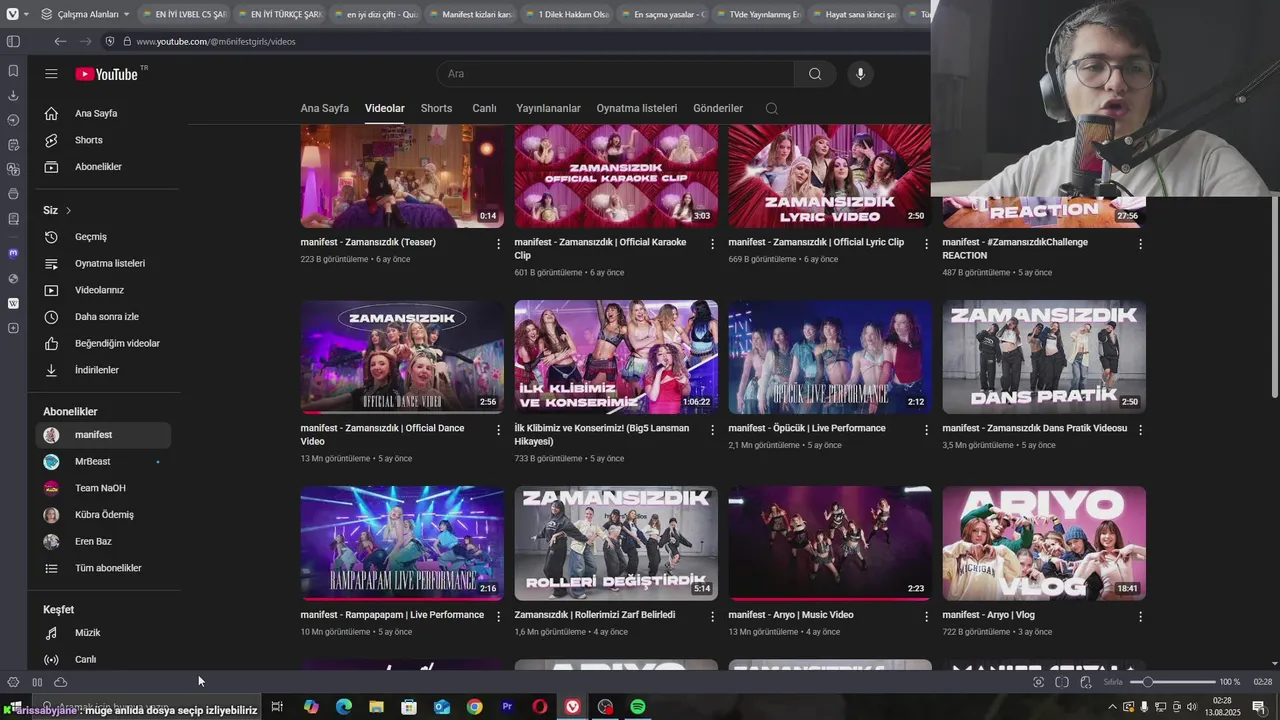Expand the Siz section
This screenshot has height=720, width=1280.
coord(57,210)
